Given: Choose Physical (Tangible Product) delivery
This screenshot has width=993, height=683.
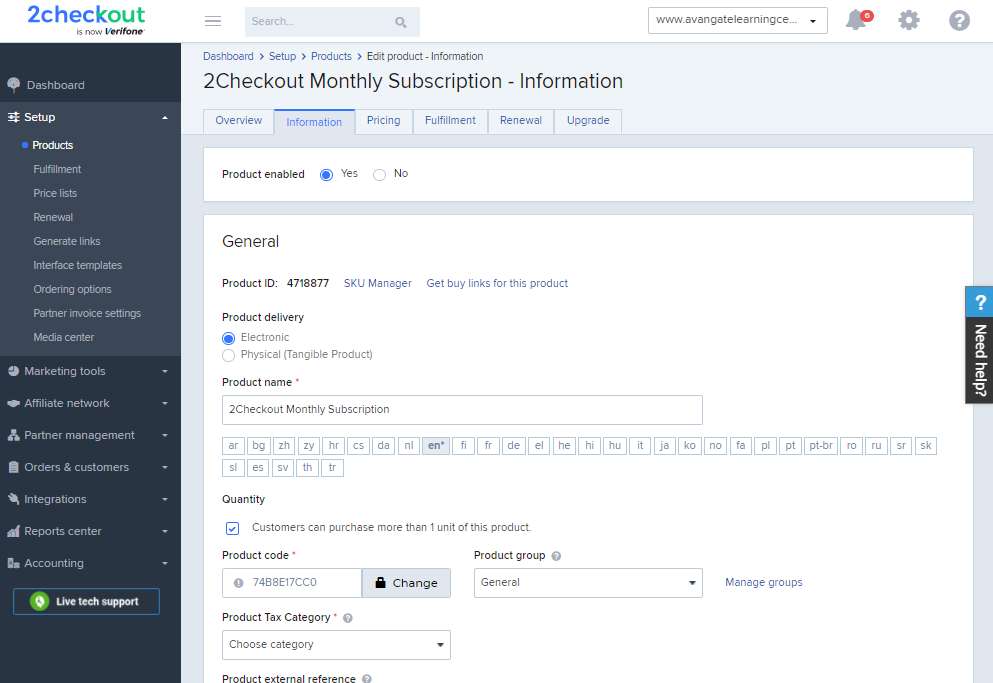Looking at the screenshot, I should [x=229, y=355].
